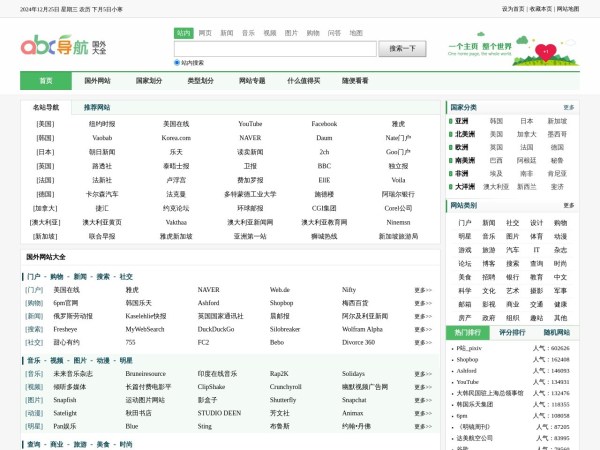The height and width of the screenshot is (450, 600).
Task: Select the 随机网站 tab
Action: (556, 332)
